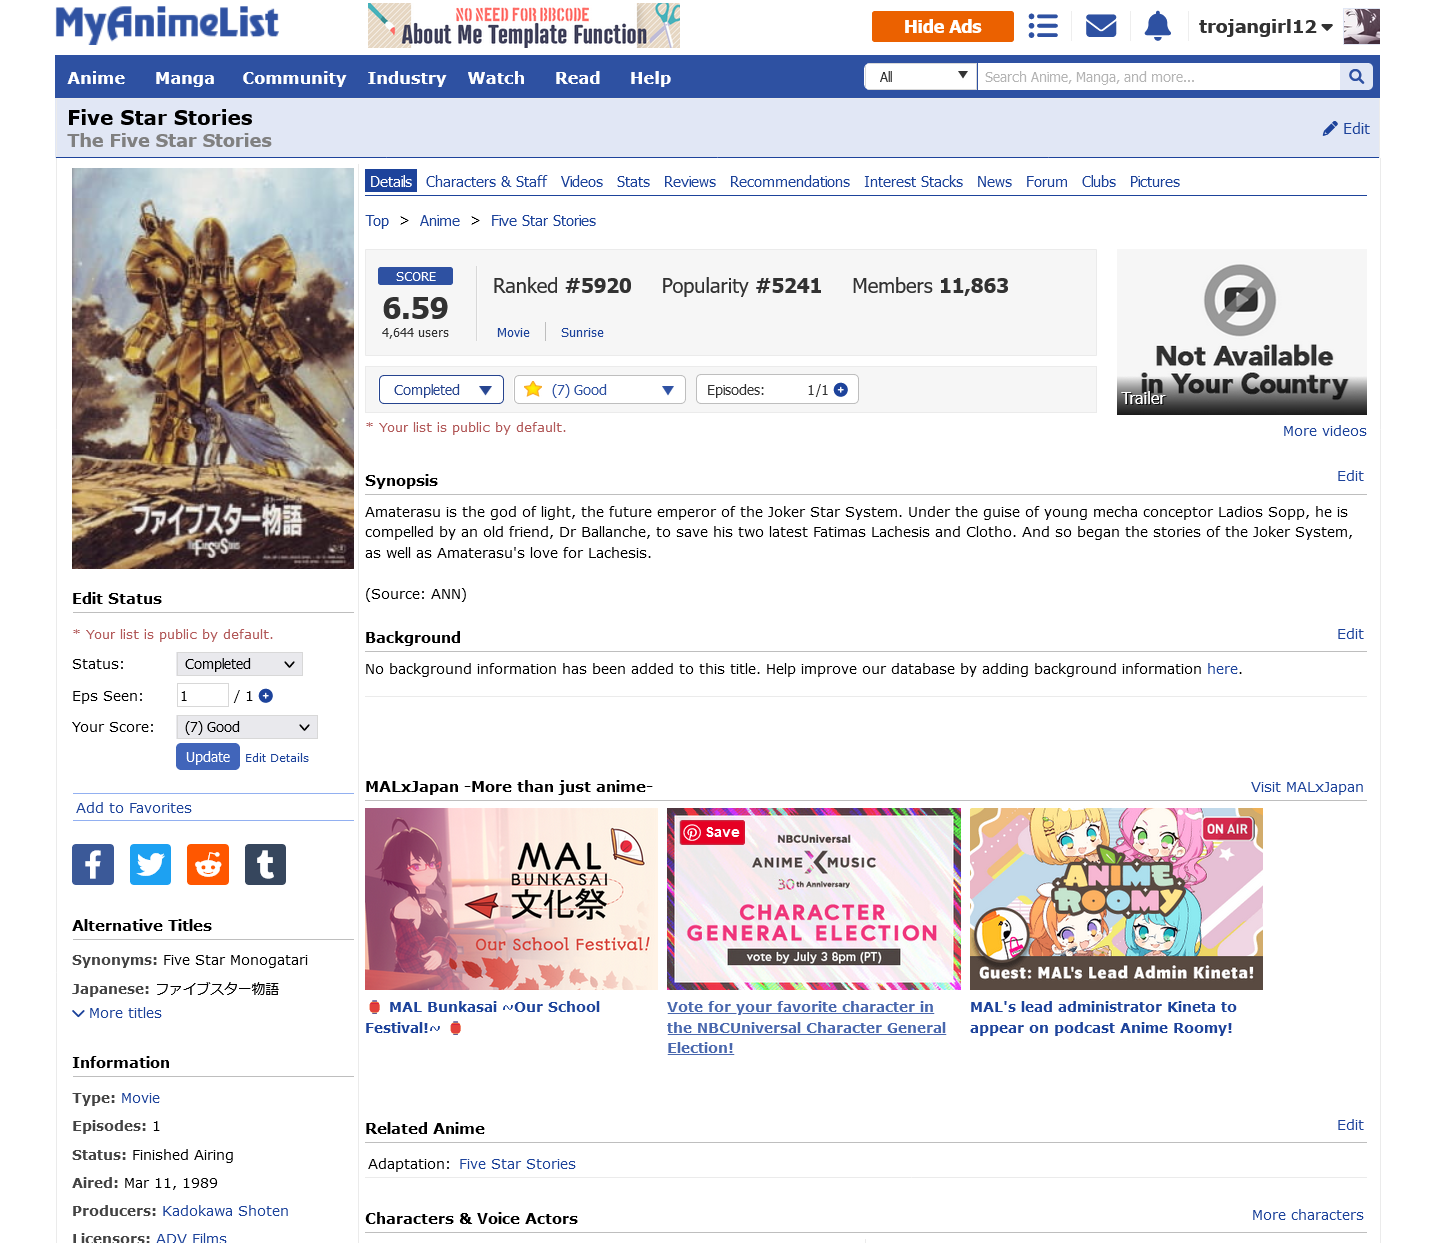Click the Top breadcrumb link
This screenshot has width=1453, height=1243.
click(x=377, y=221)
